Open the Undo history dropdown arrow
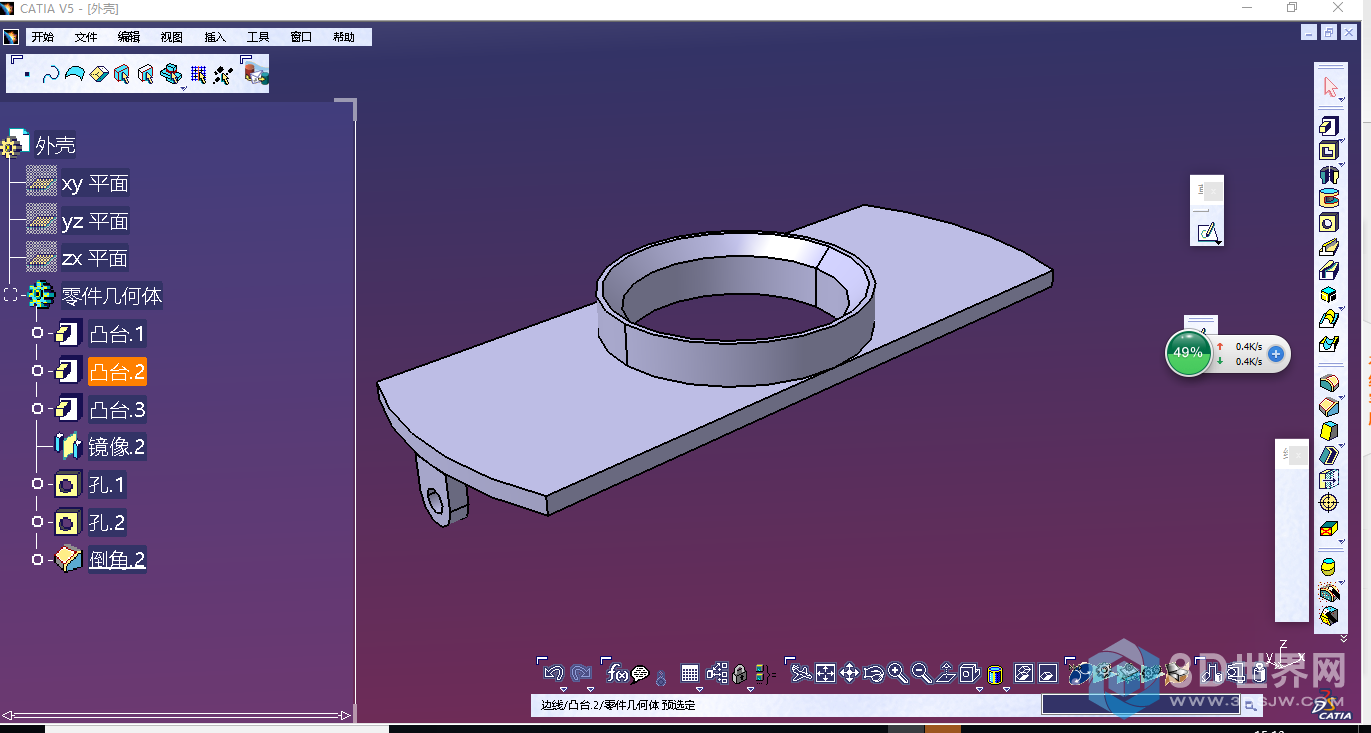The height and width of the screenshot is (733, 1371). 563,689
